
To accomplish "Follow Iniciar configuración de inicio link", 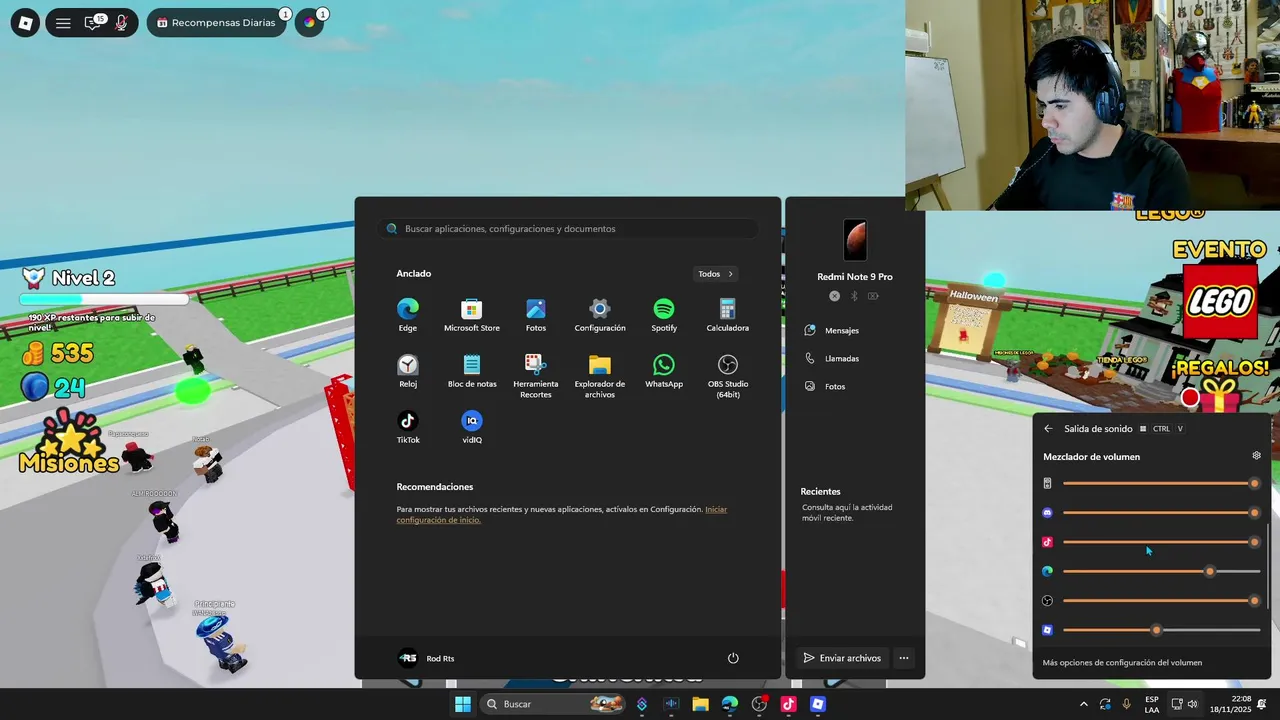I will click(x=561, y=514).
